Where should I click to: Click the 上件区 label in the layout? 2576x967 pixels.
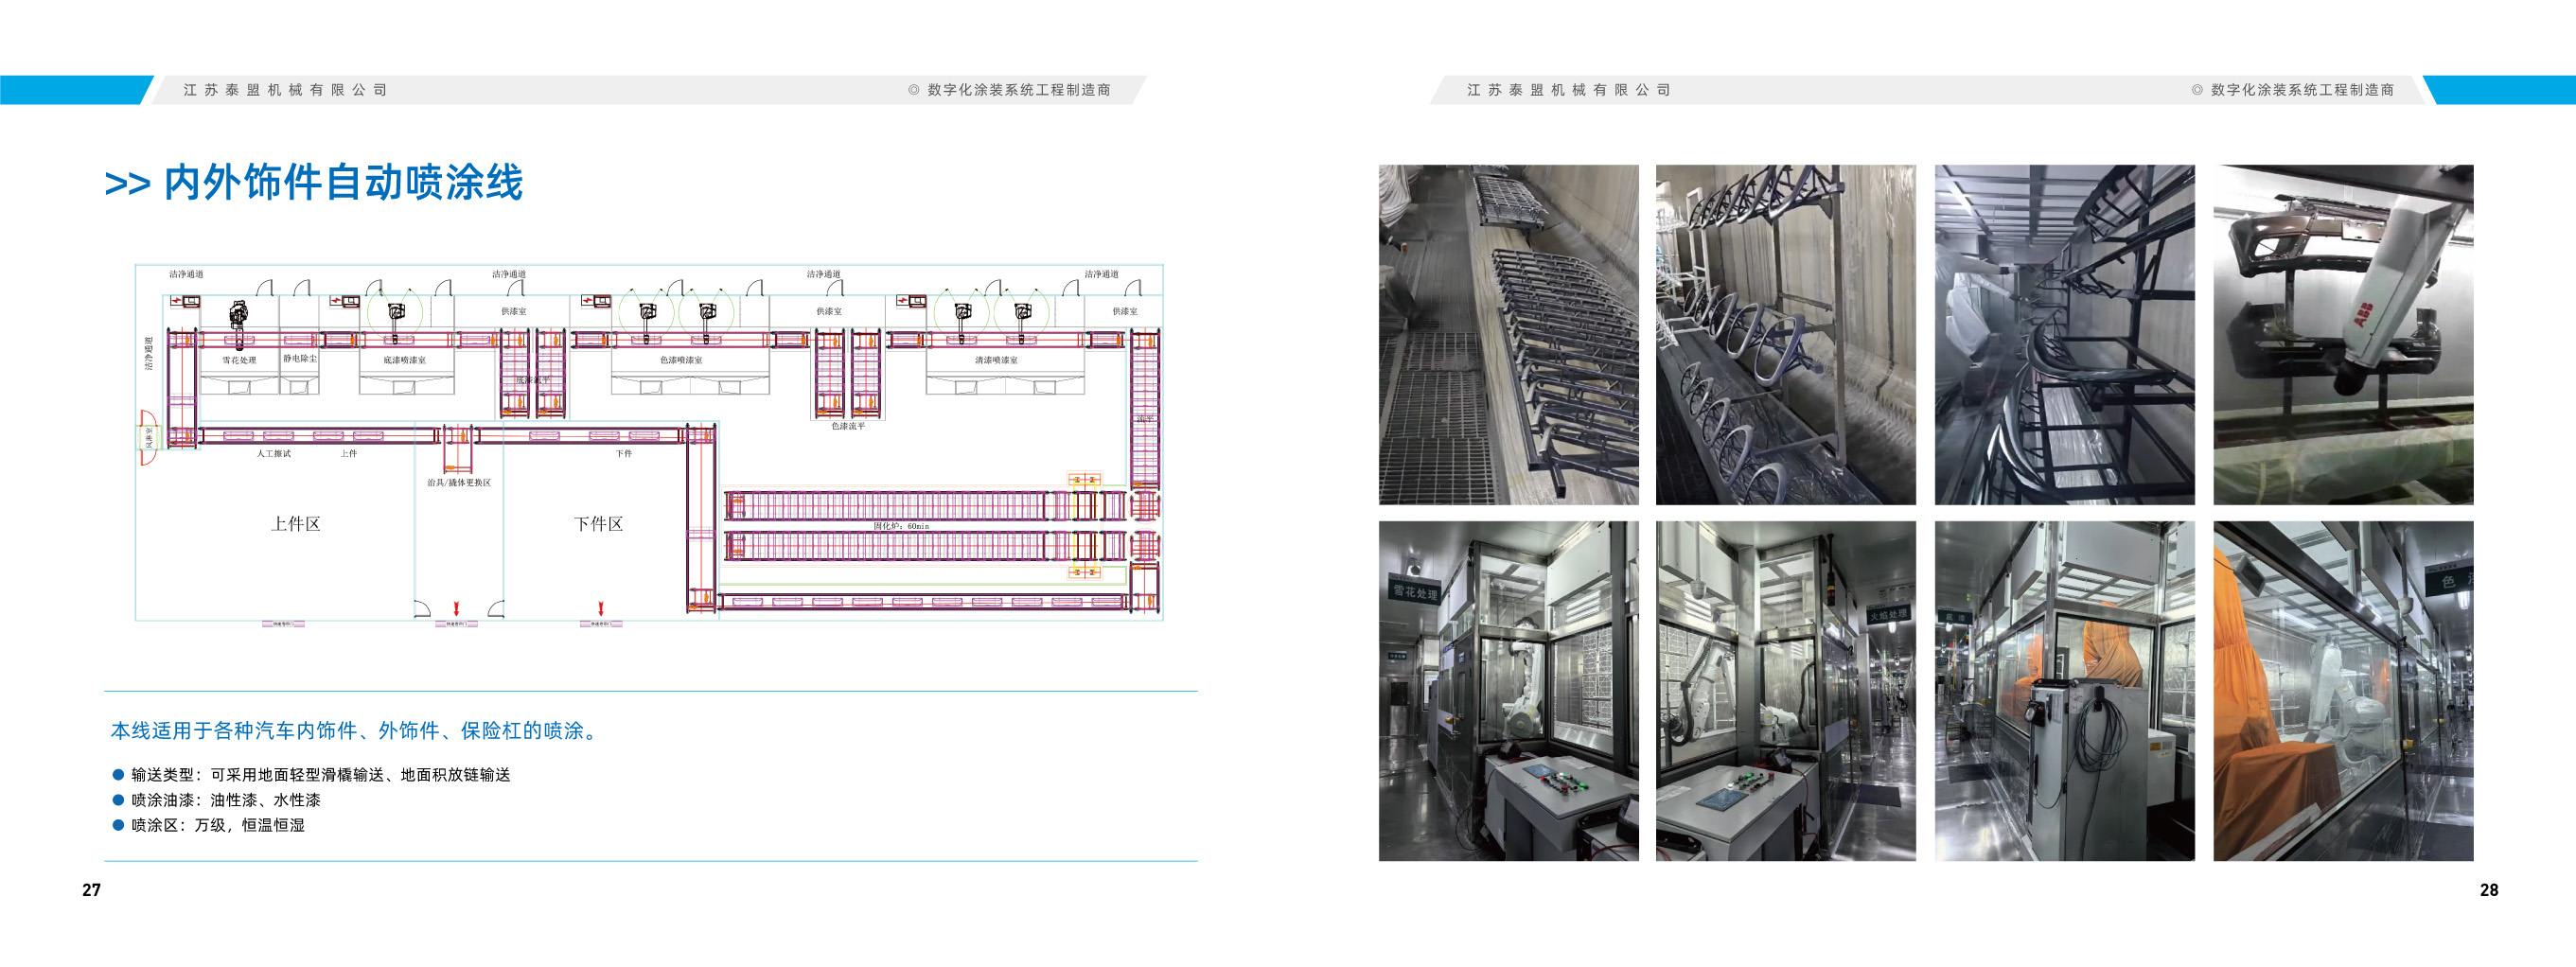295,524
